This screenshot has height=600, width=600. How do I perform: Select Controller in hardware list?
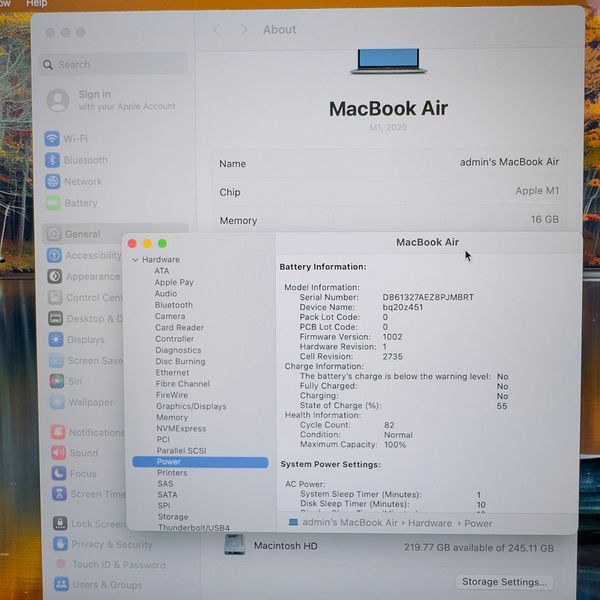coord(174,339)
